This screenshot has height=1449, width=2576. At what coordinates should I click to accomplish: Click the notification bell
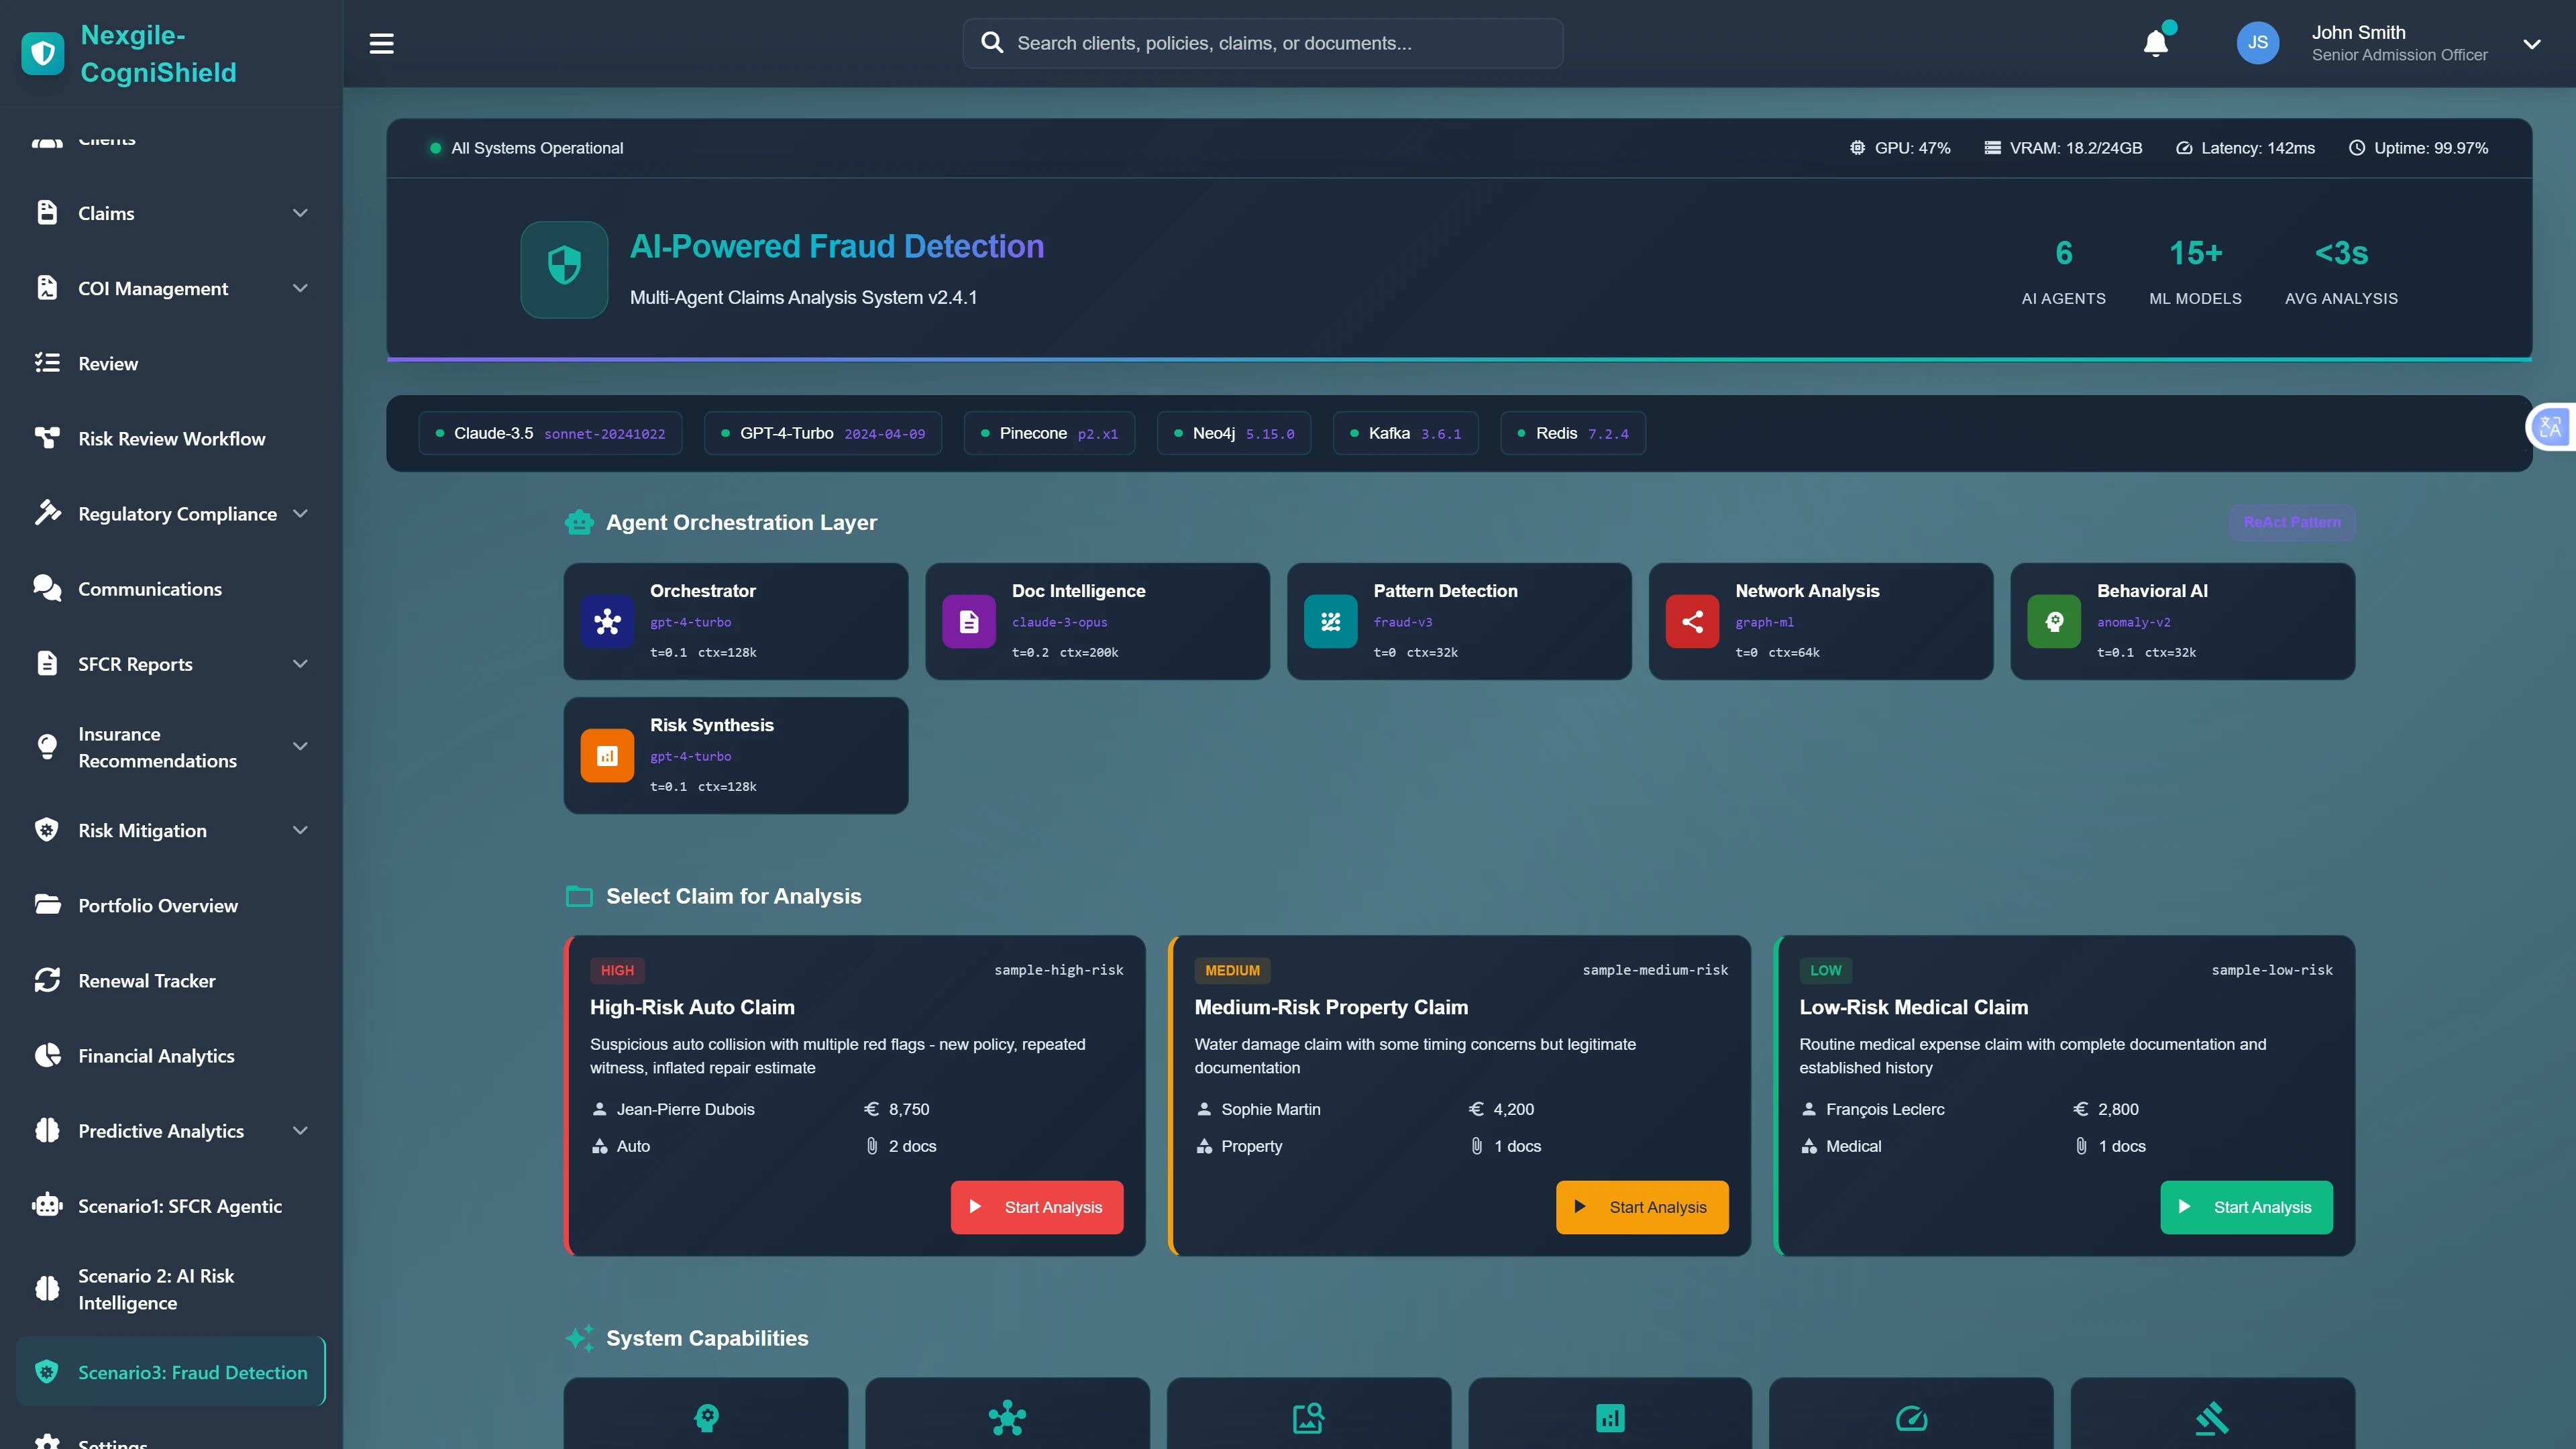click(x=2156, y=43)
